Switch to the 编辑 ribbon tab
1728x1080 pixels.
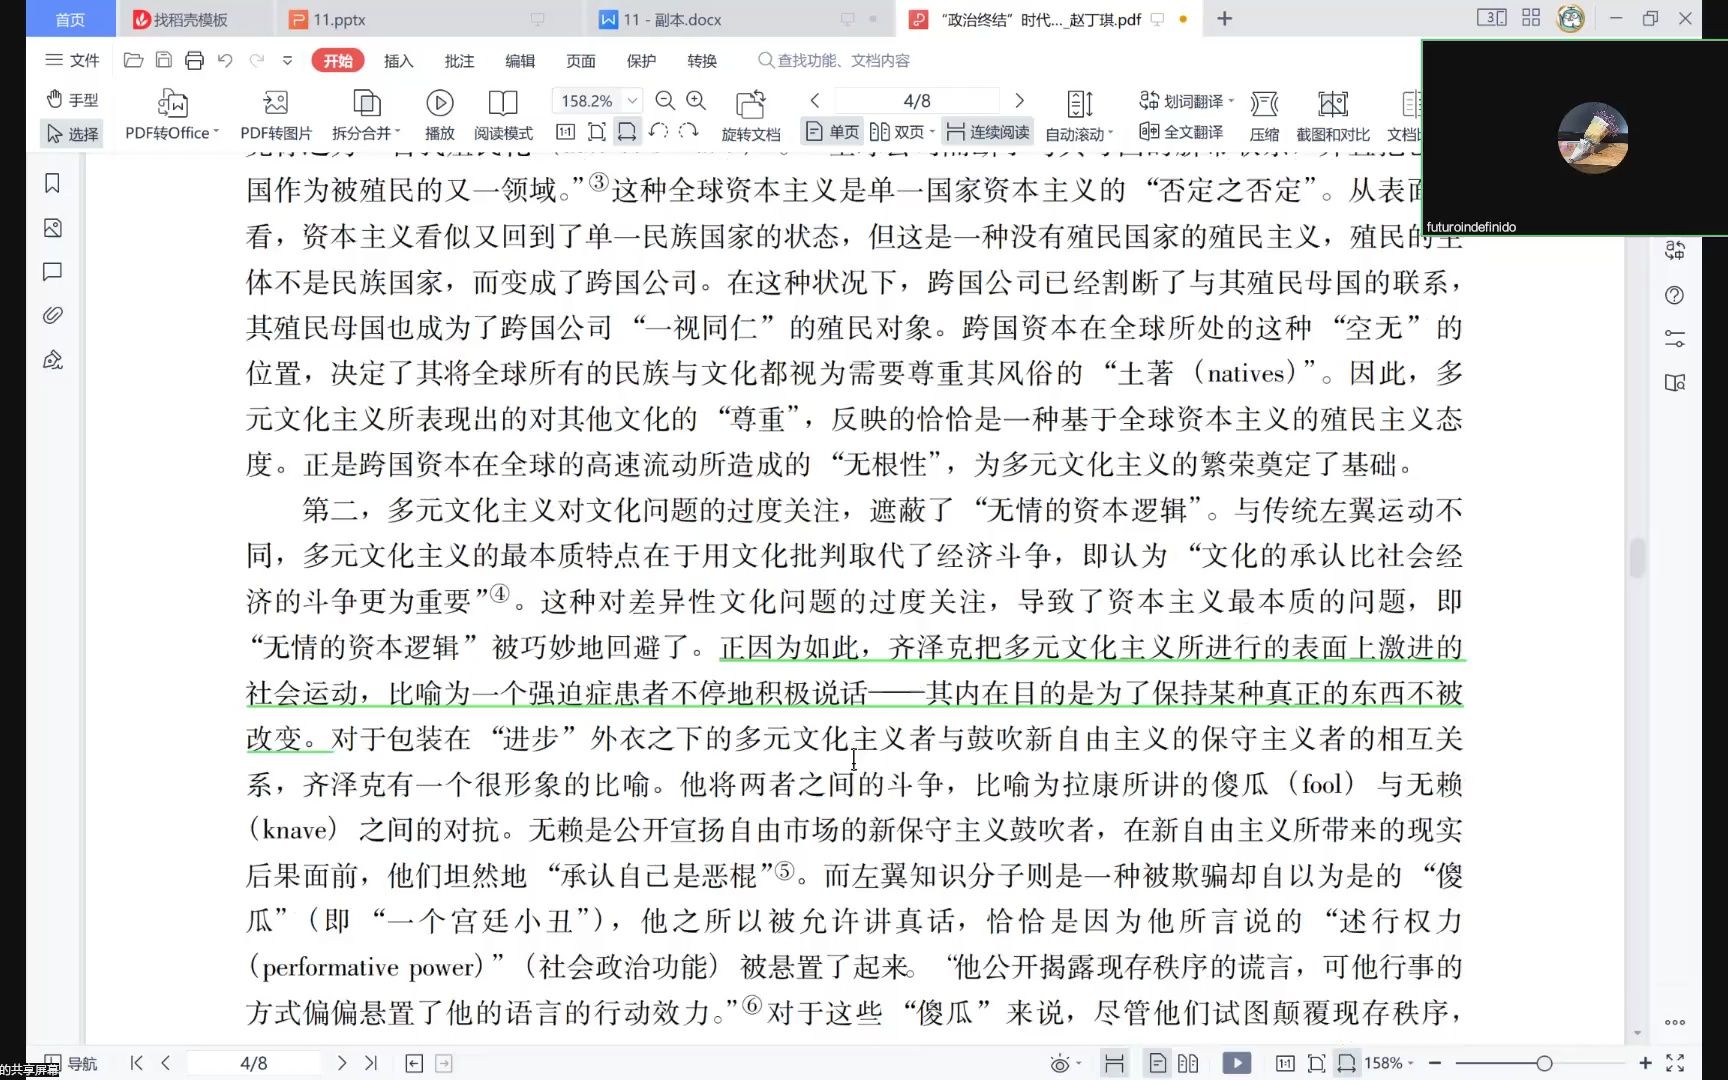pyautogui.click(x=520, y=60)
